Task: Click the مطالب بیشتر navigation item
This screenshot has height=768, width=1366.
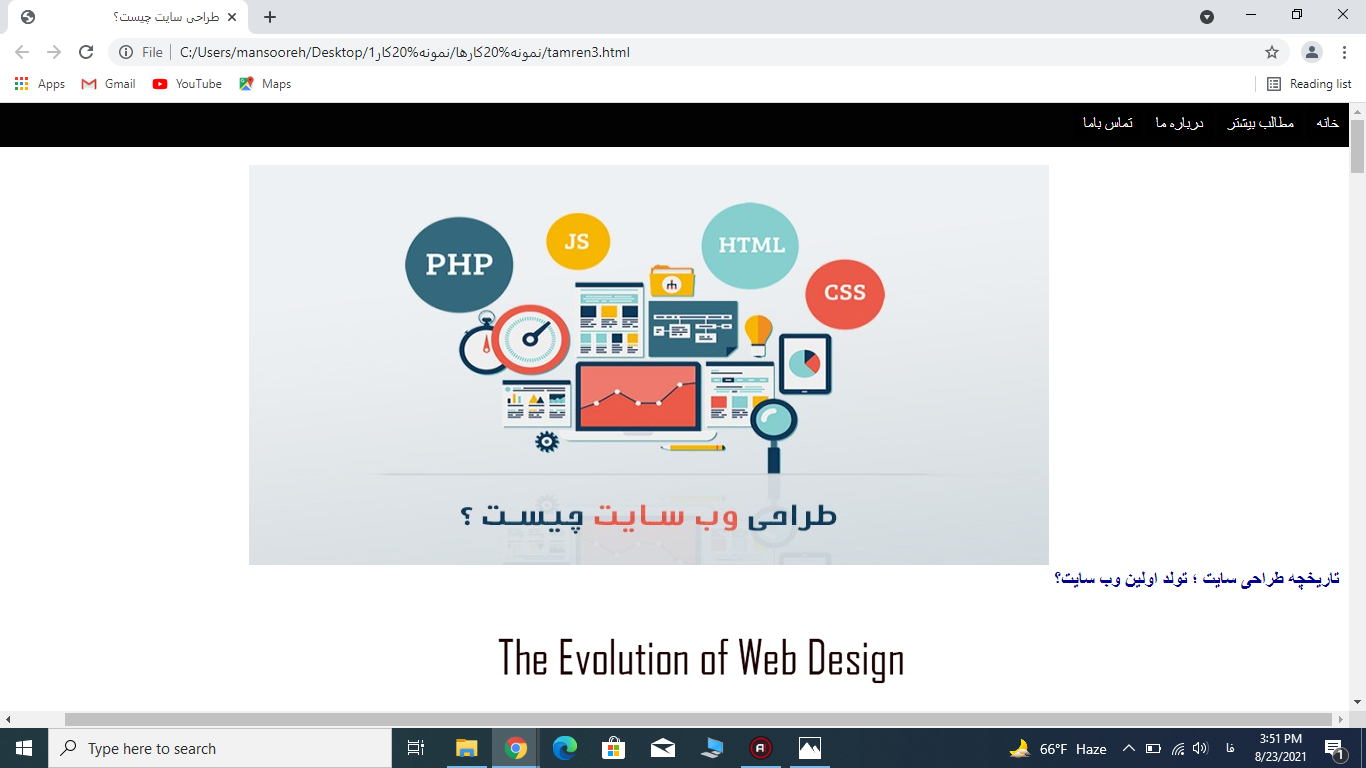Action: coord(1260,123)
